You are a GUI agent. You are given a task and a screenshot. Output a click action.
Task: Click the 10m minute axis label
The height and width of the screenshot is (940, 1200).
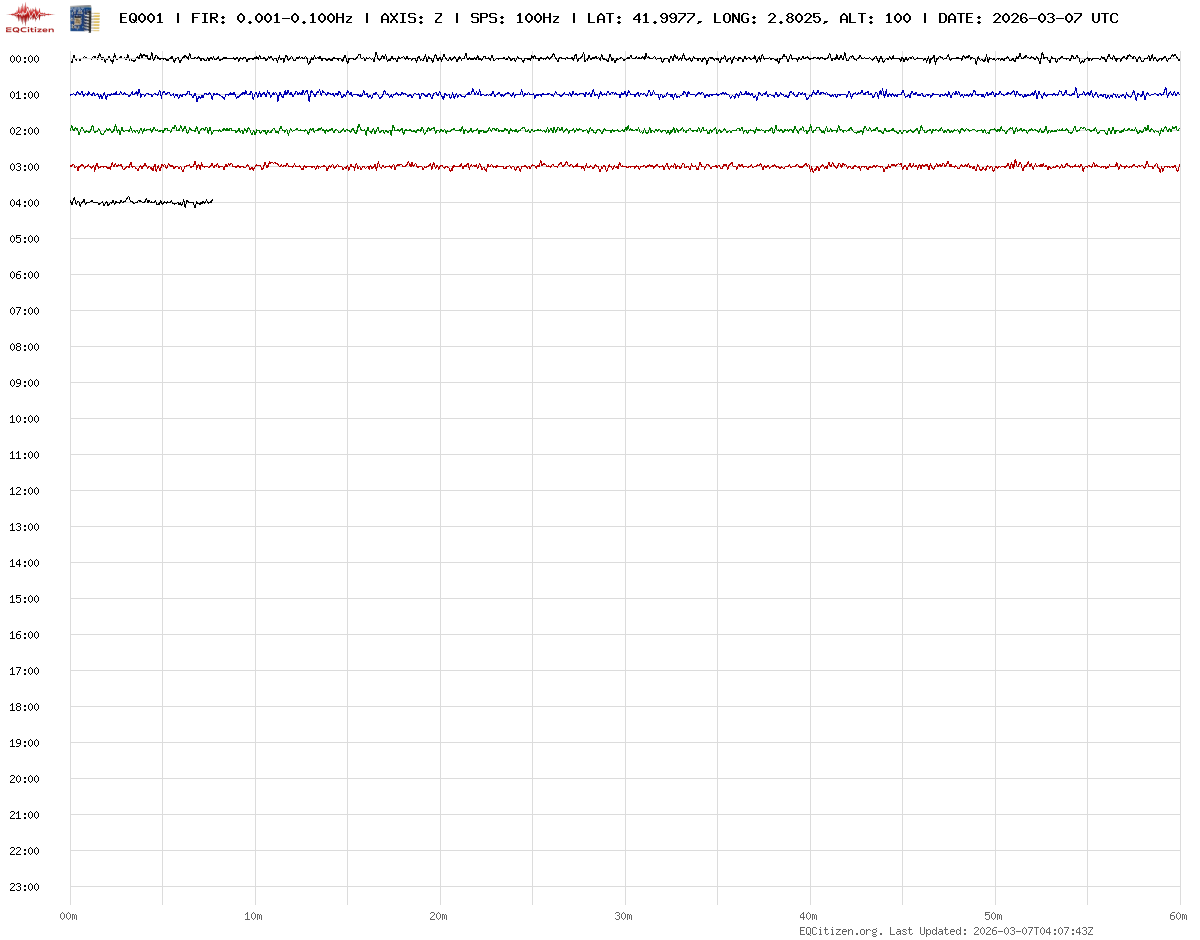pos(254,916)
